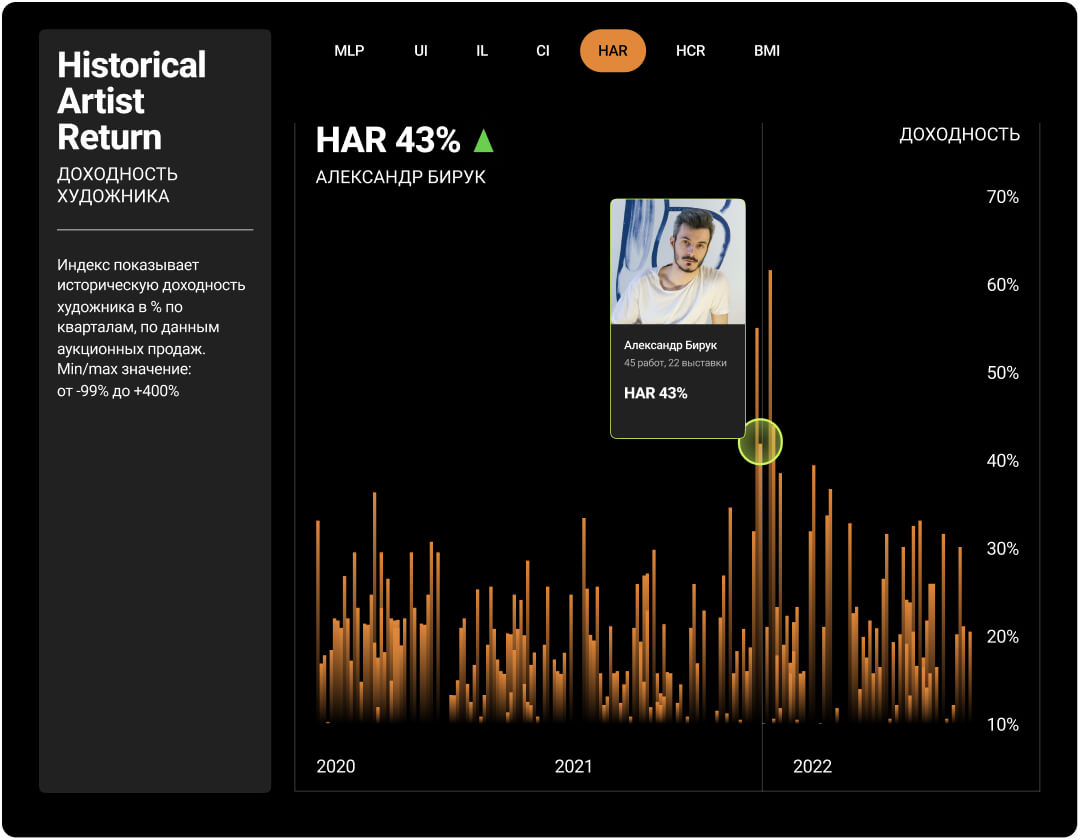Click the ДОХОДНОСТЬ axis header
Screen dimensions: 1080x840
[x=959, y=135]
